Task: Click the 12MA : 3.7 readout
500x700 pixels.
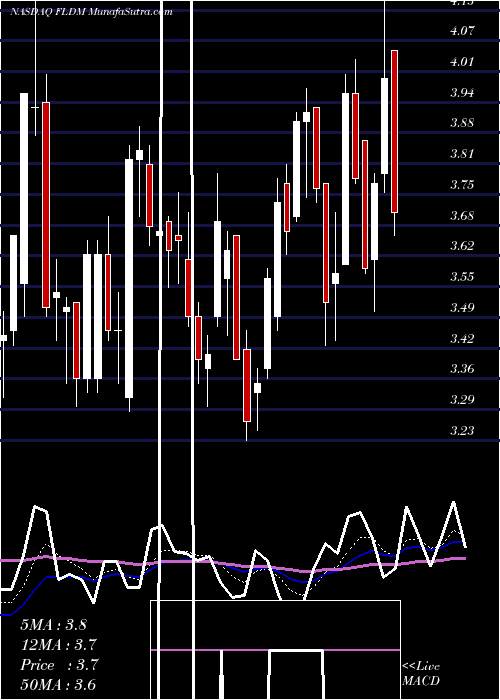Action: coord(58,645)
